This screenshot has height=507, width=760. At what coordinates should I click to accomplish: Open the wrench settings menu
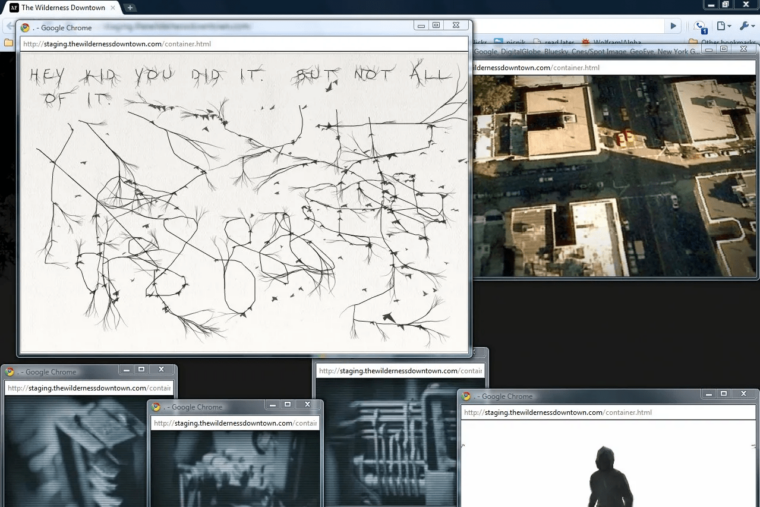coord(747,26)
